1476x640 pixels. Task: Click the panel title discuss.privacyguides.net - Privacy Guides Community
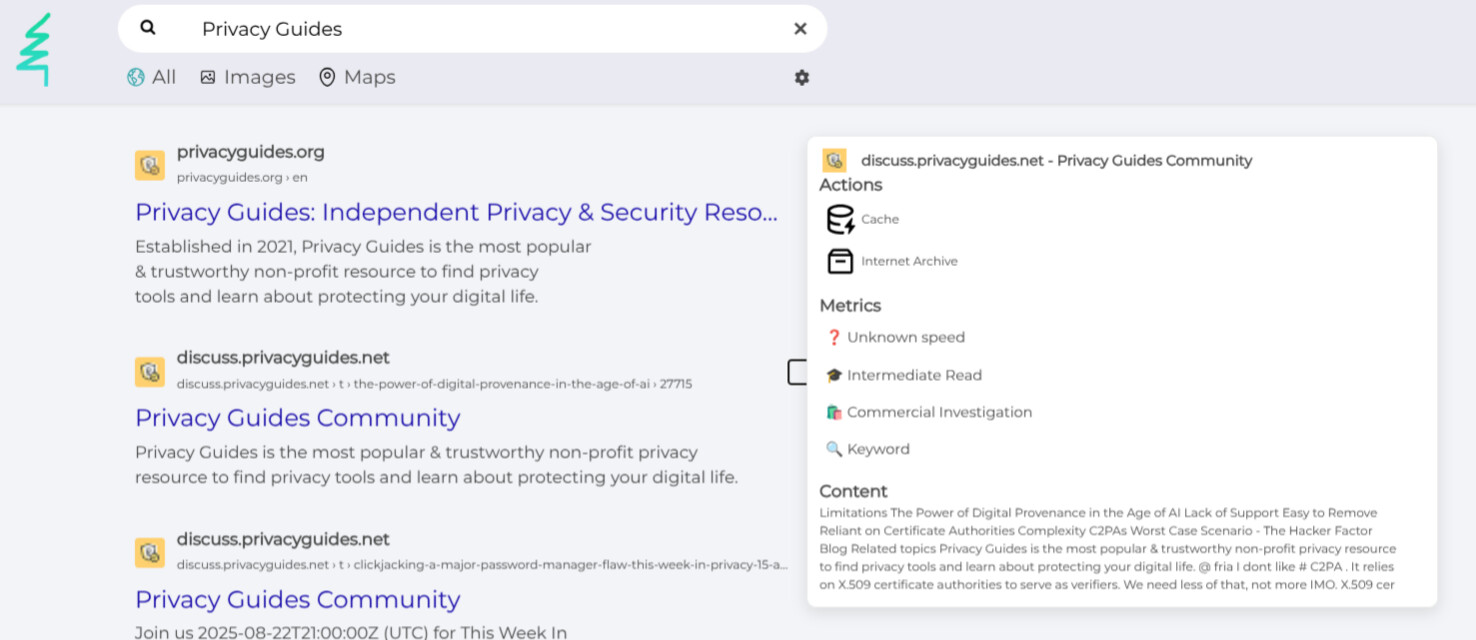pos(1056,160)
